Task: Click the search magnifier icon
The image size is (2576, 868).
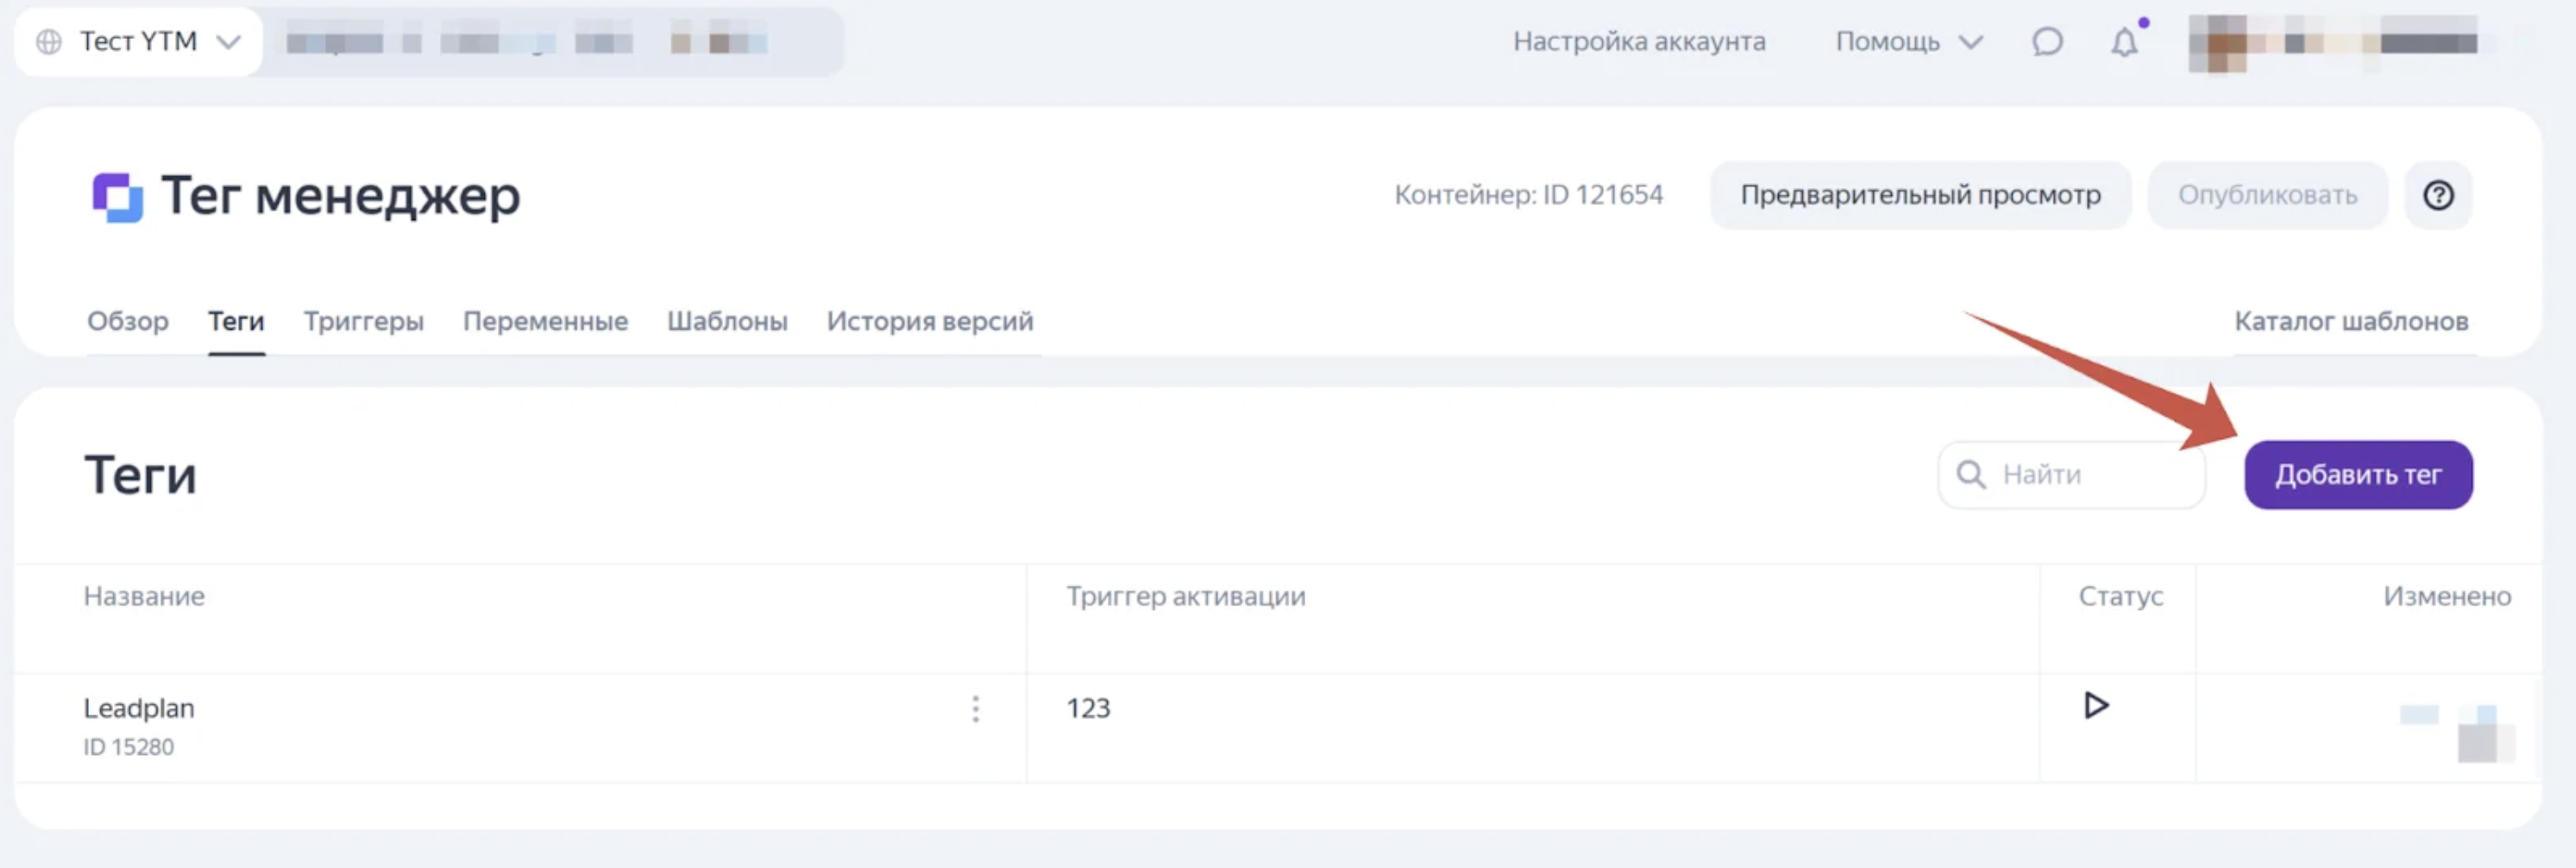Action: click(x=1970, y=474)
